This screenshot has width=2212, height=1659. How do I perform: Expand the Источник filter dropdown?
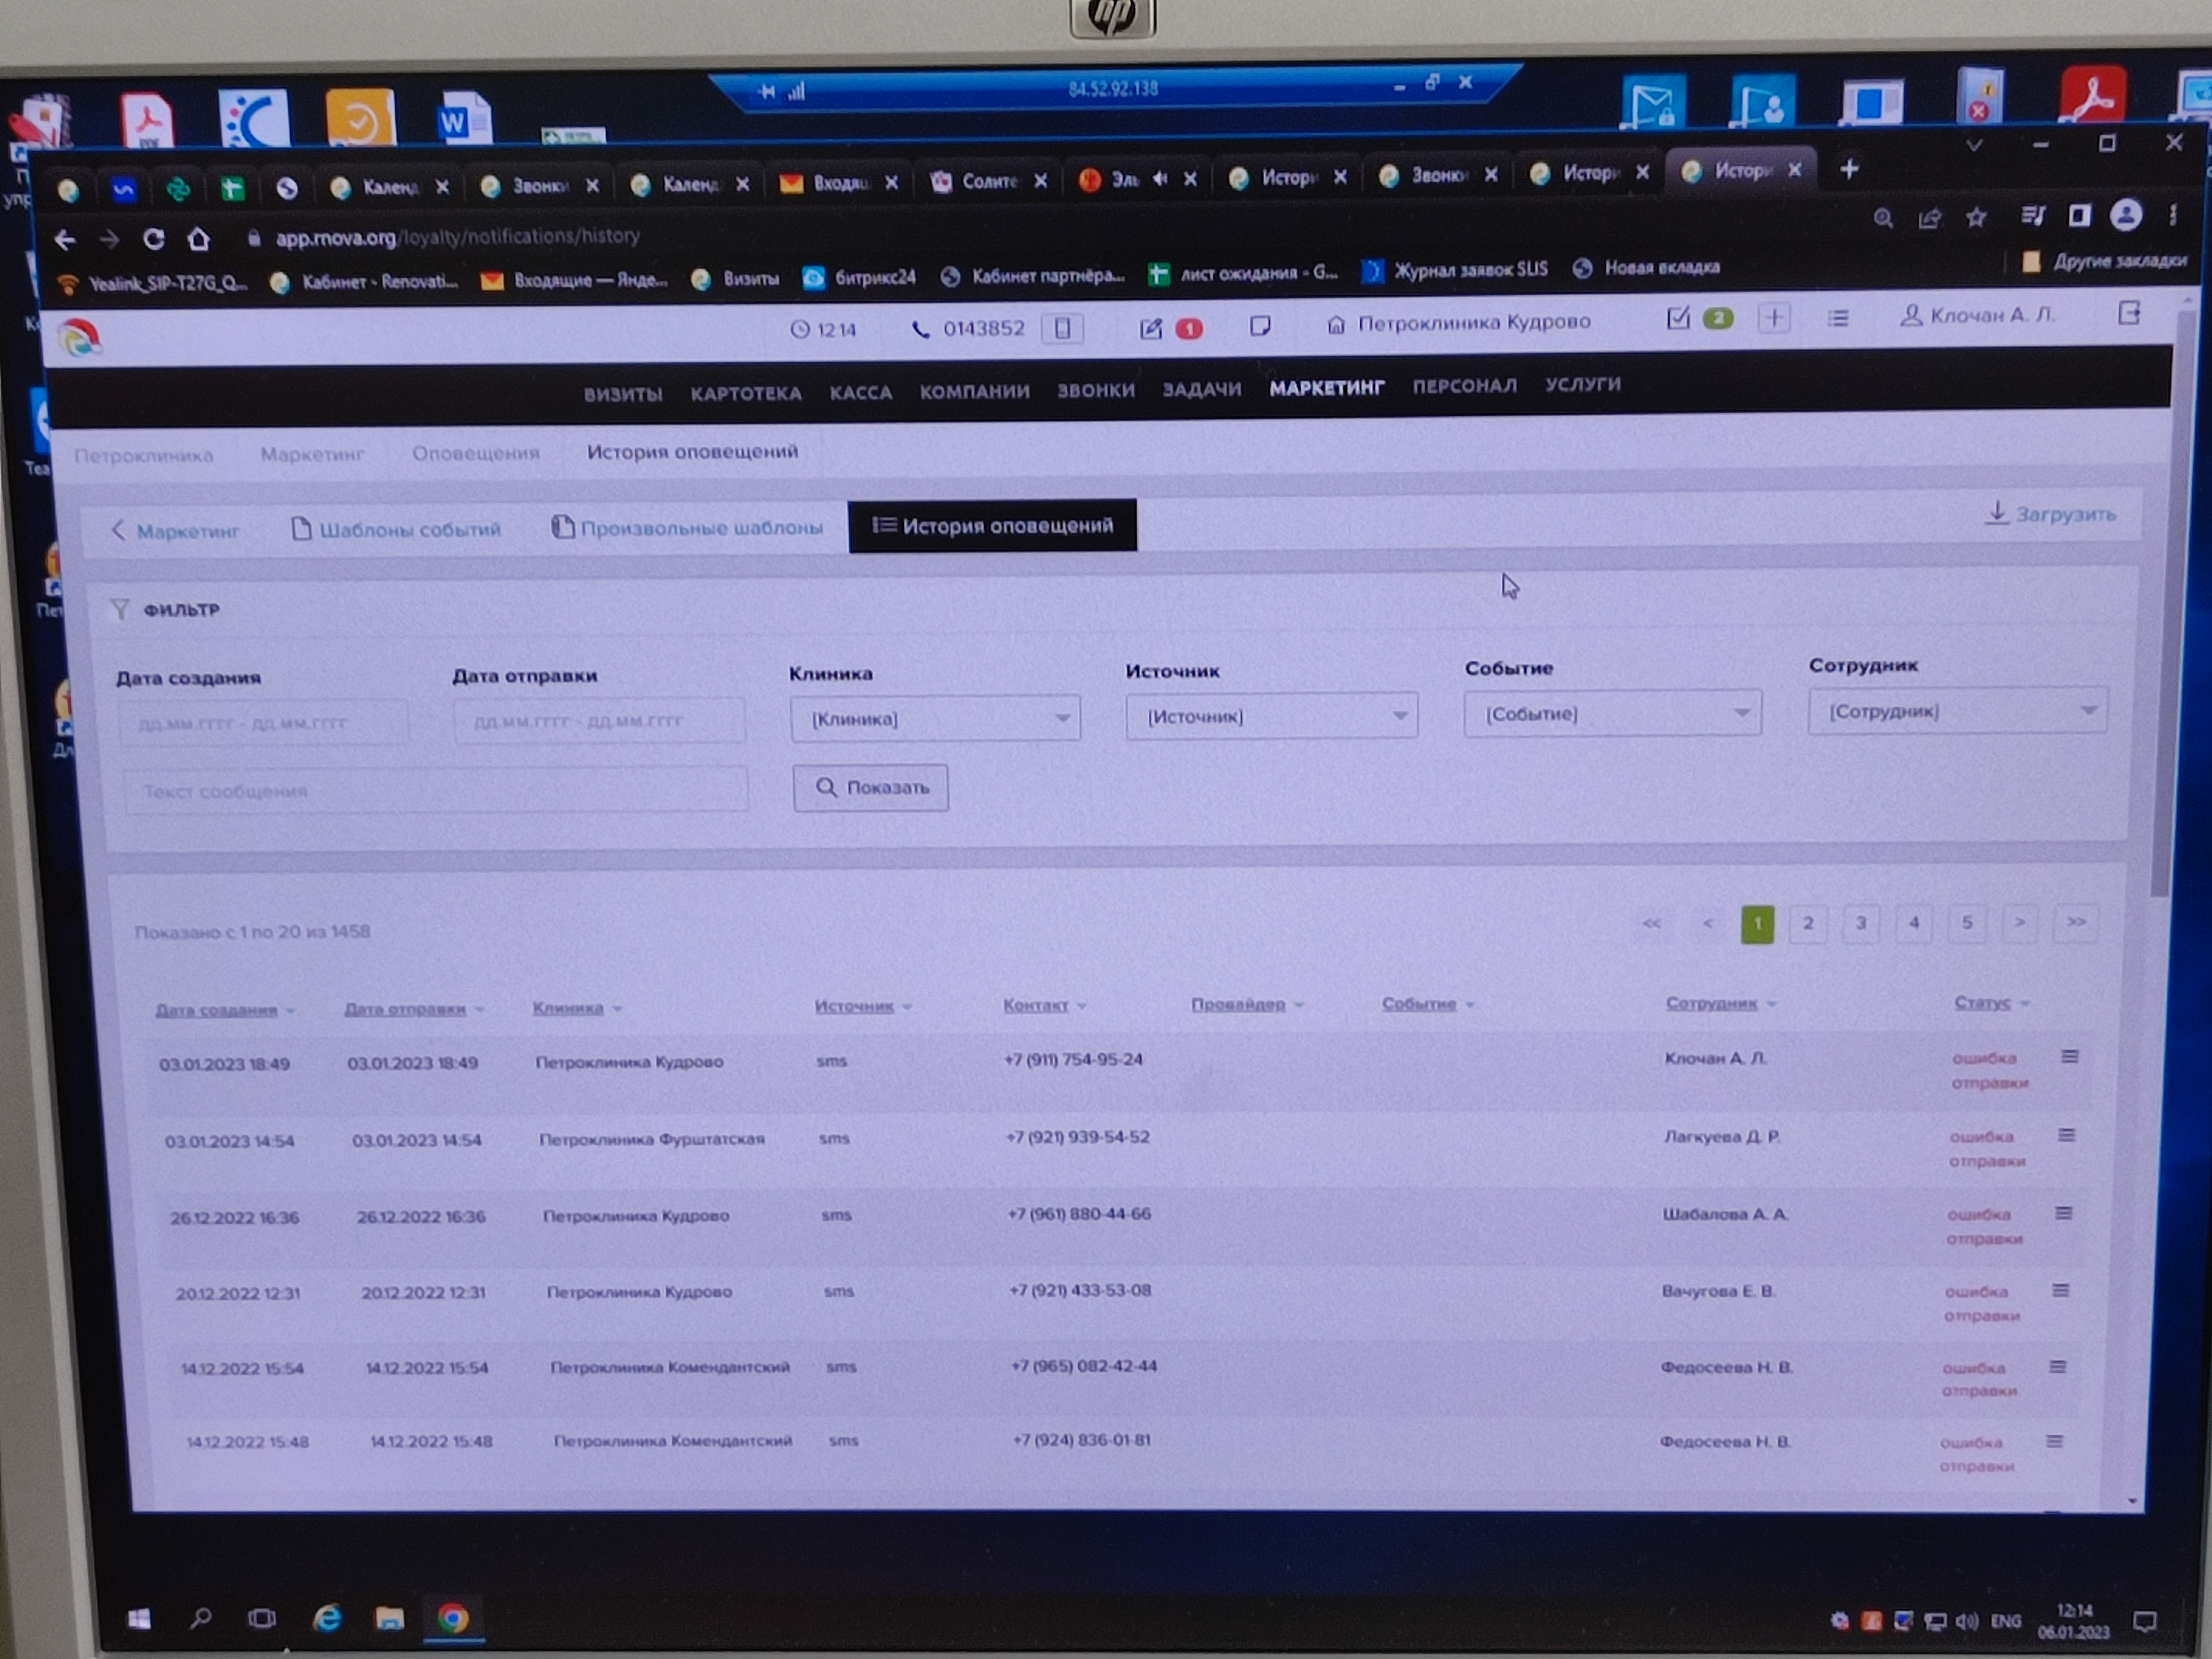(1271, 716)
